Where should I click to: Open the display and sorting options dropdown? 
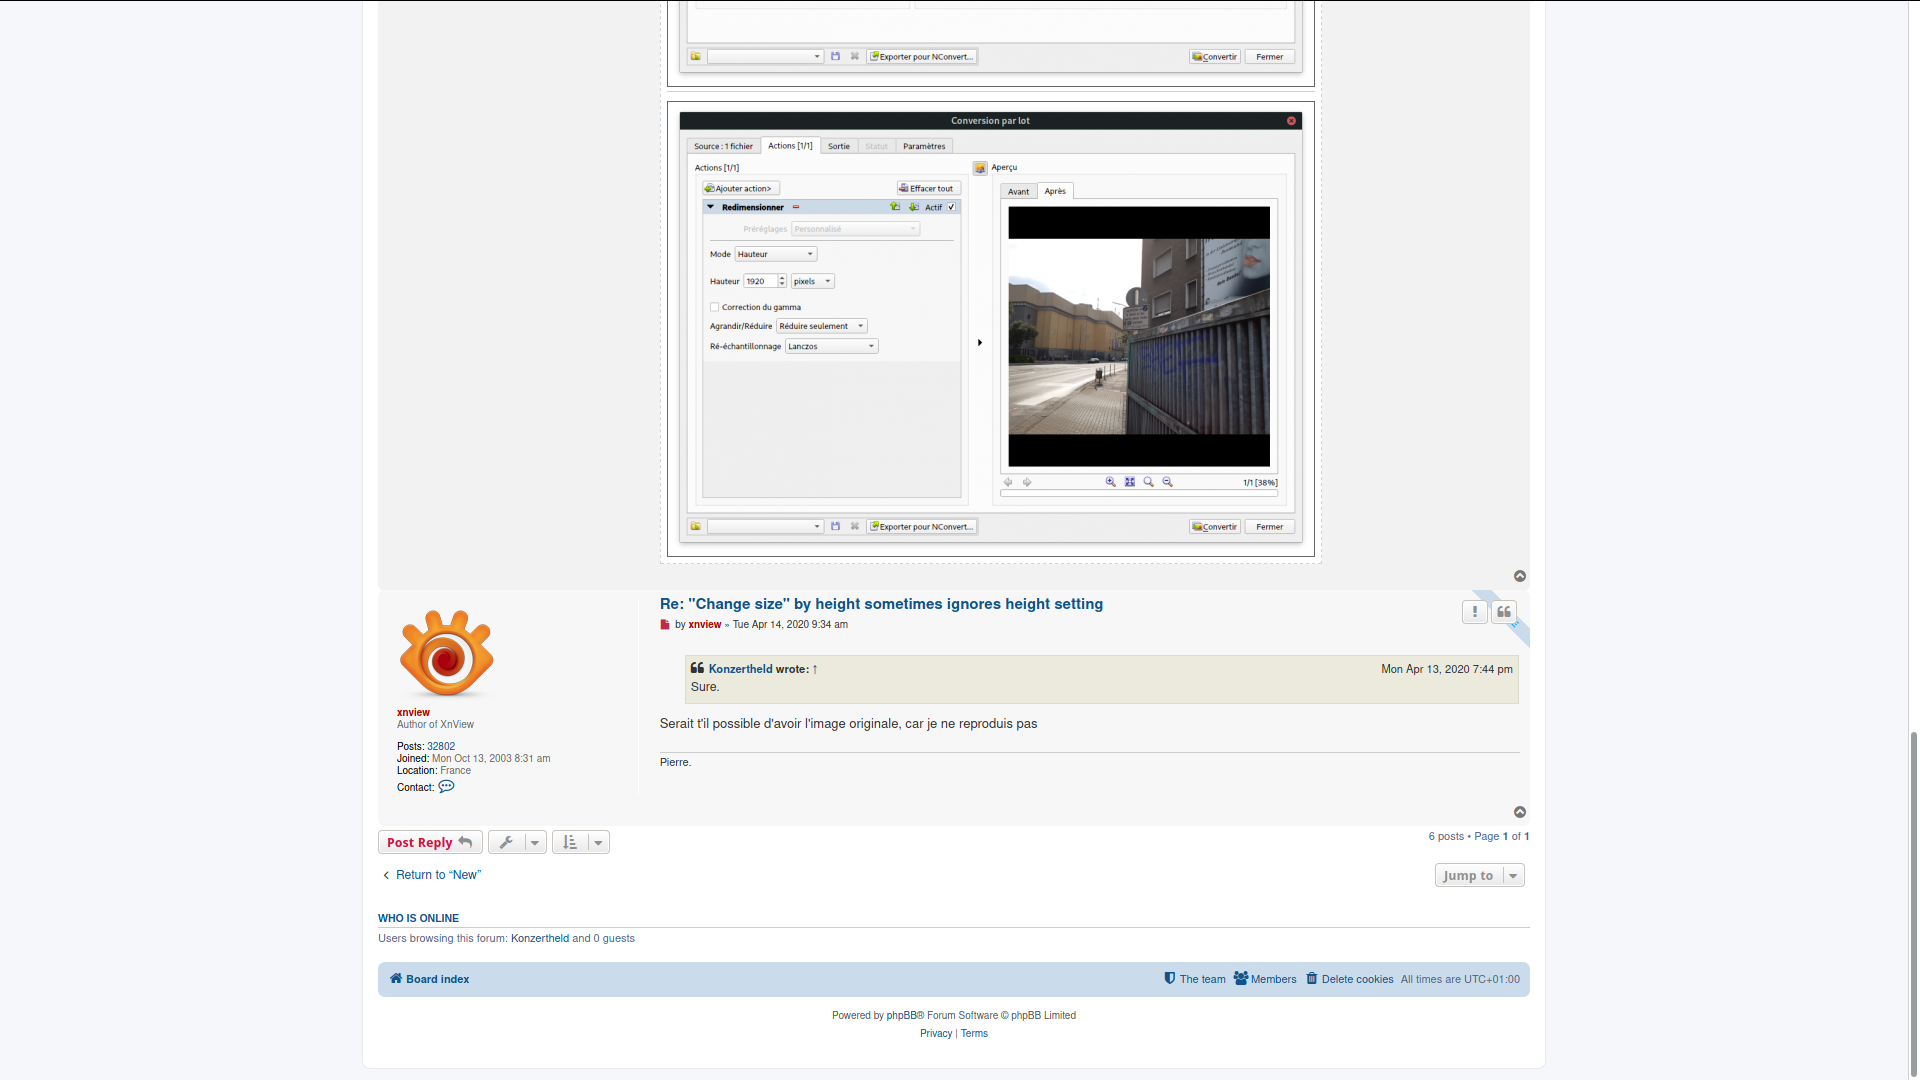point(581,843)
